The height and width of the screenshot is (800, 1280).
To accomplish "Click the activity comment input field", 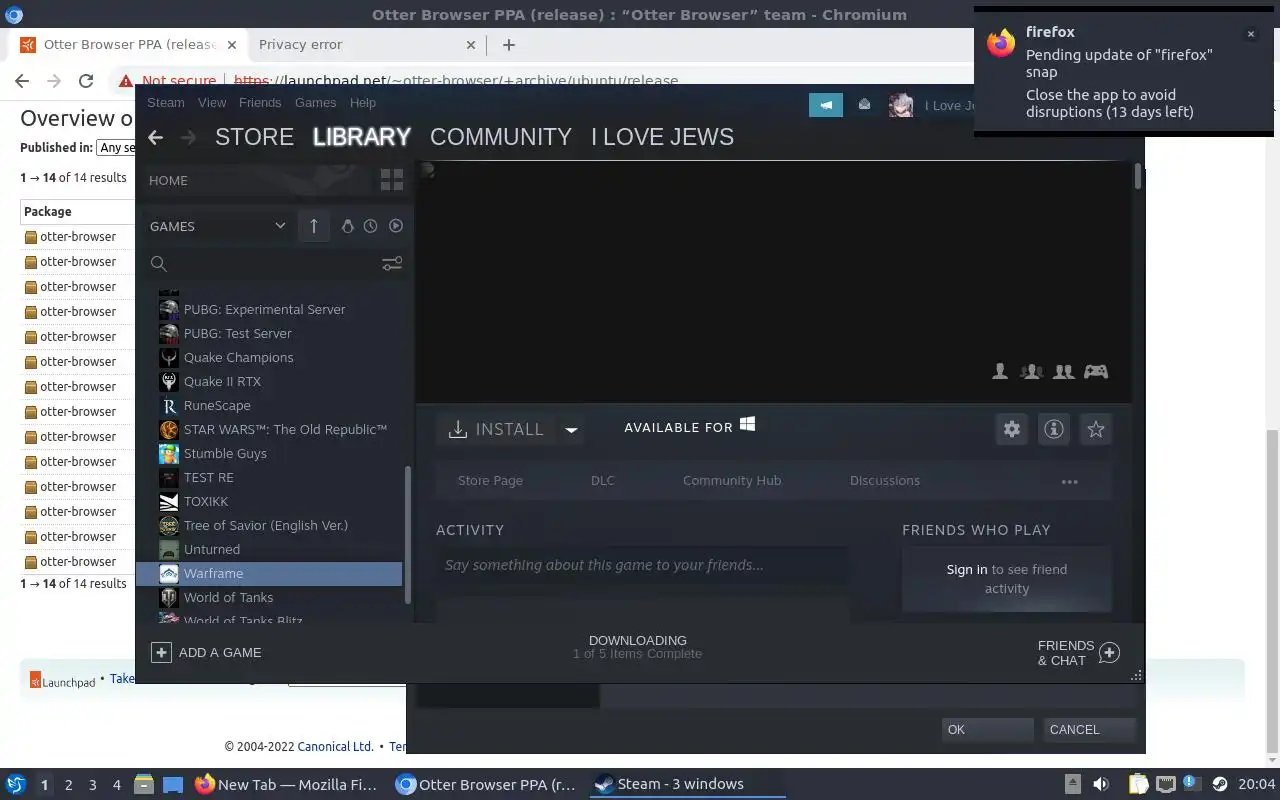I will [x=643, y=565].
